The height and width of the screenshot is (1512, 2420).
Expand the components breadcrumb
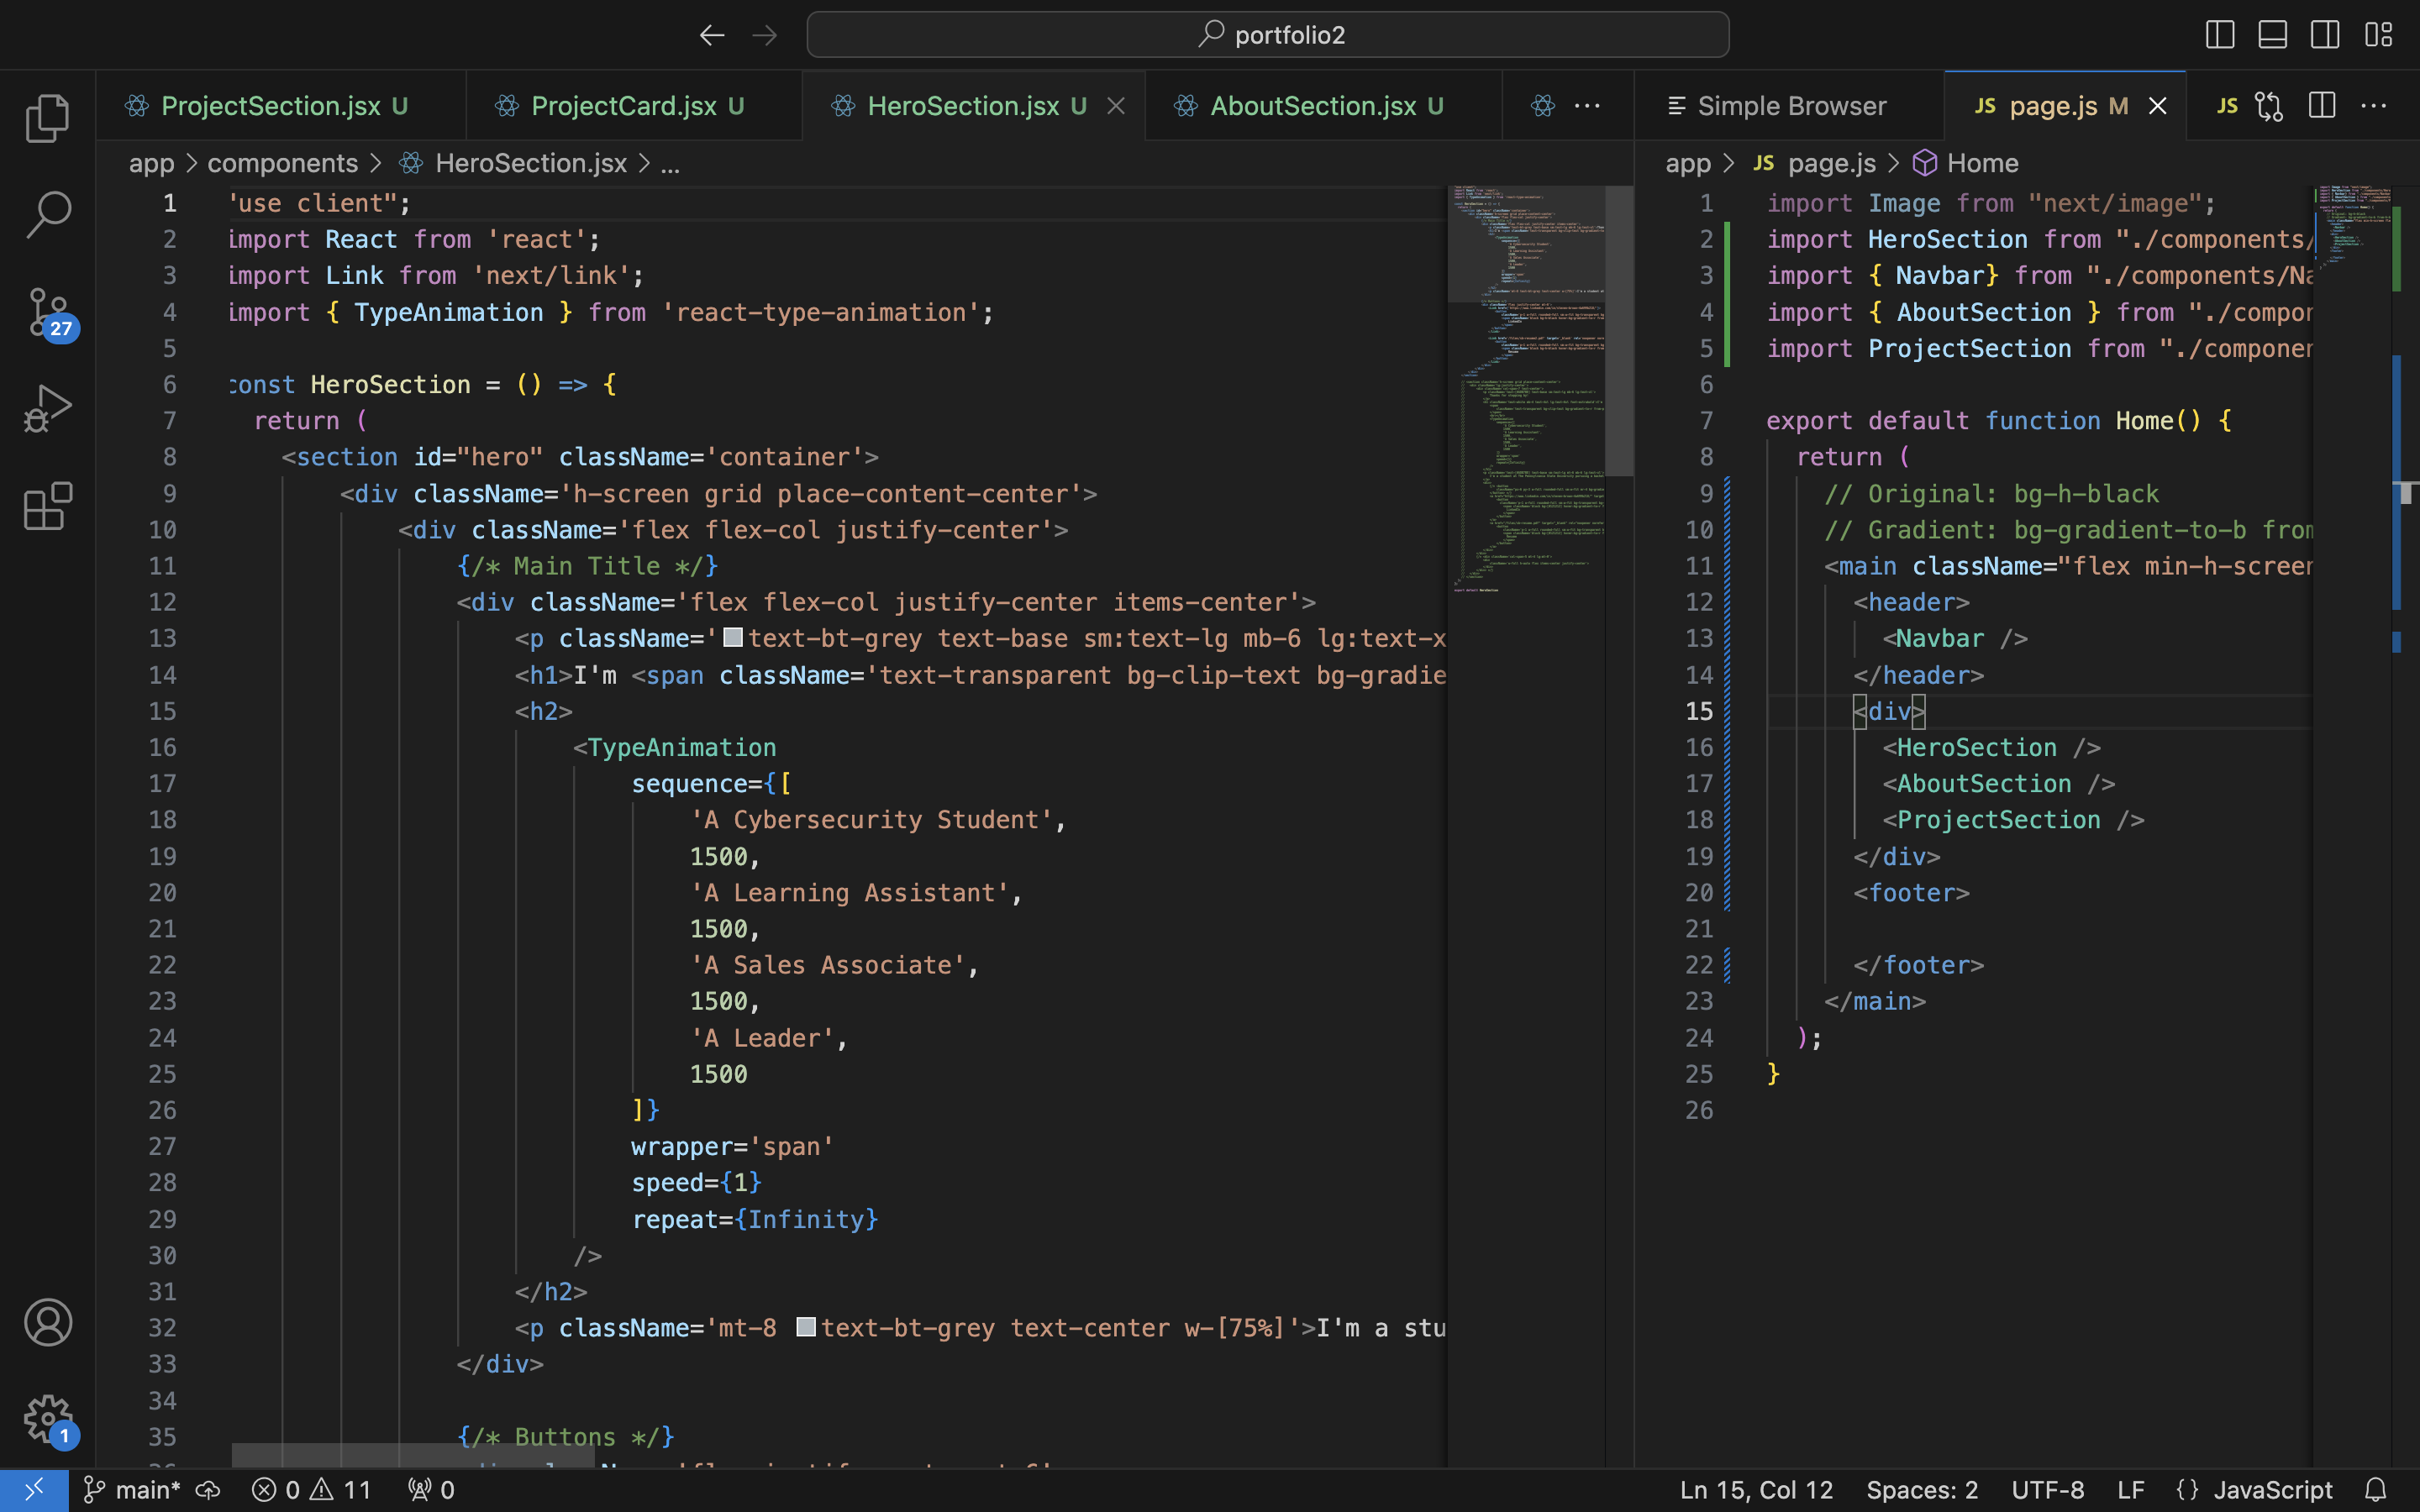coord(283,163)
